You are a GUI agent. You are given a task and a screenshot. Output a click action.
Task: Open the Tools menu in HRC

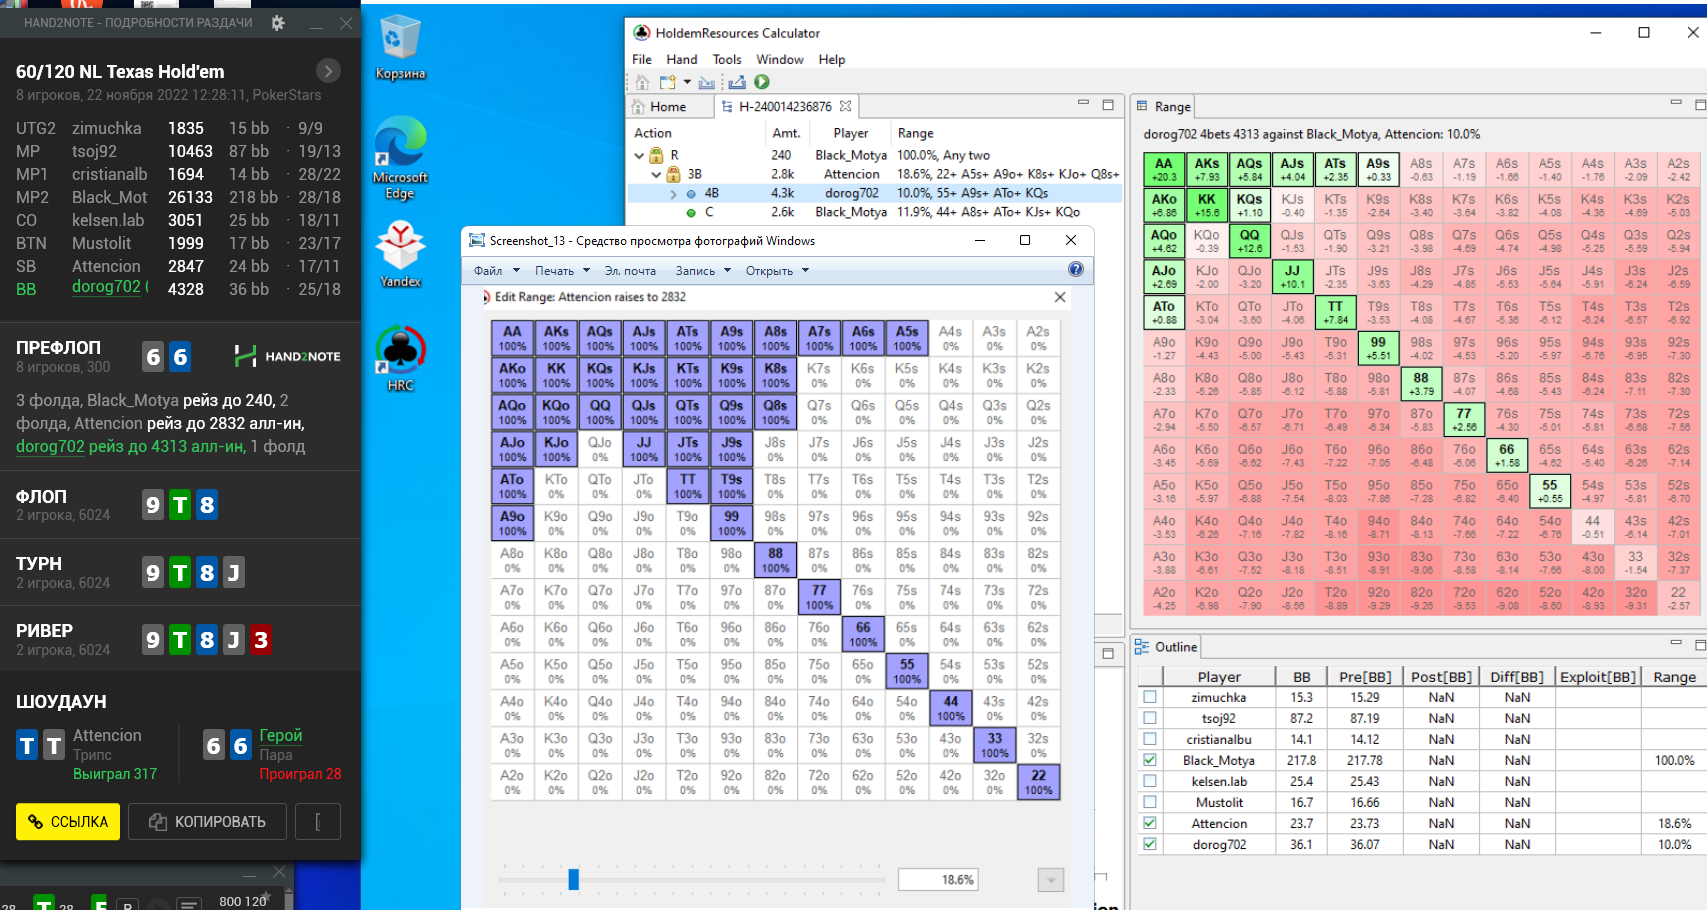click(727, 59)
